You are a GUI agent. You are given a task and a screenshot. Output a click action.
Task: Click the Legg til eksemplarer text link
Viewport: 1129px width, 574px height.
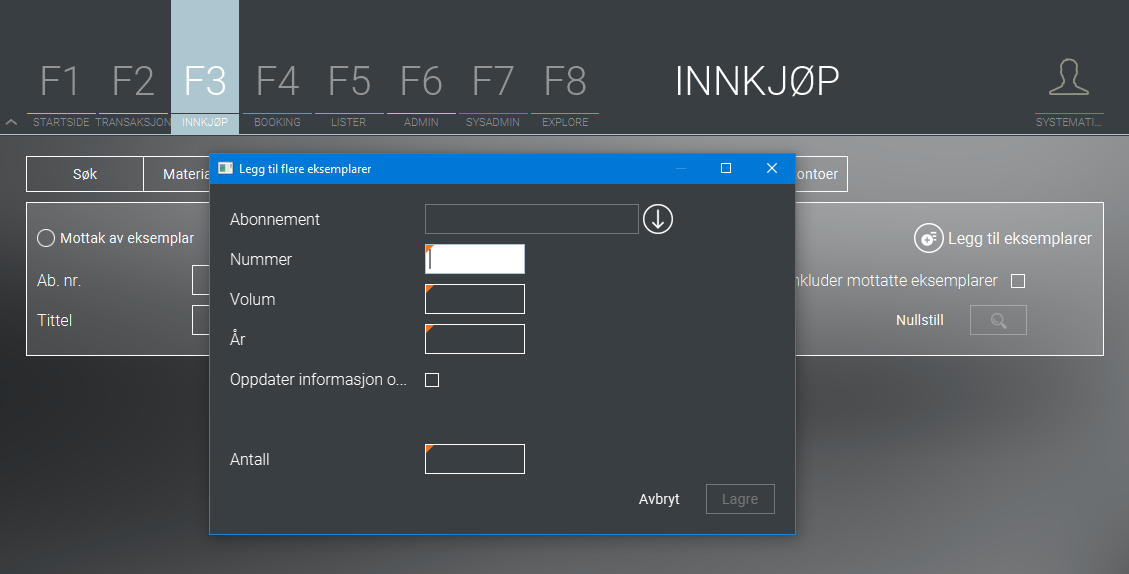[x=1020, y=238]
